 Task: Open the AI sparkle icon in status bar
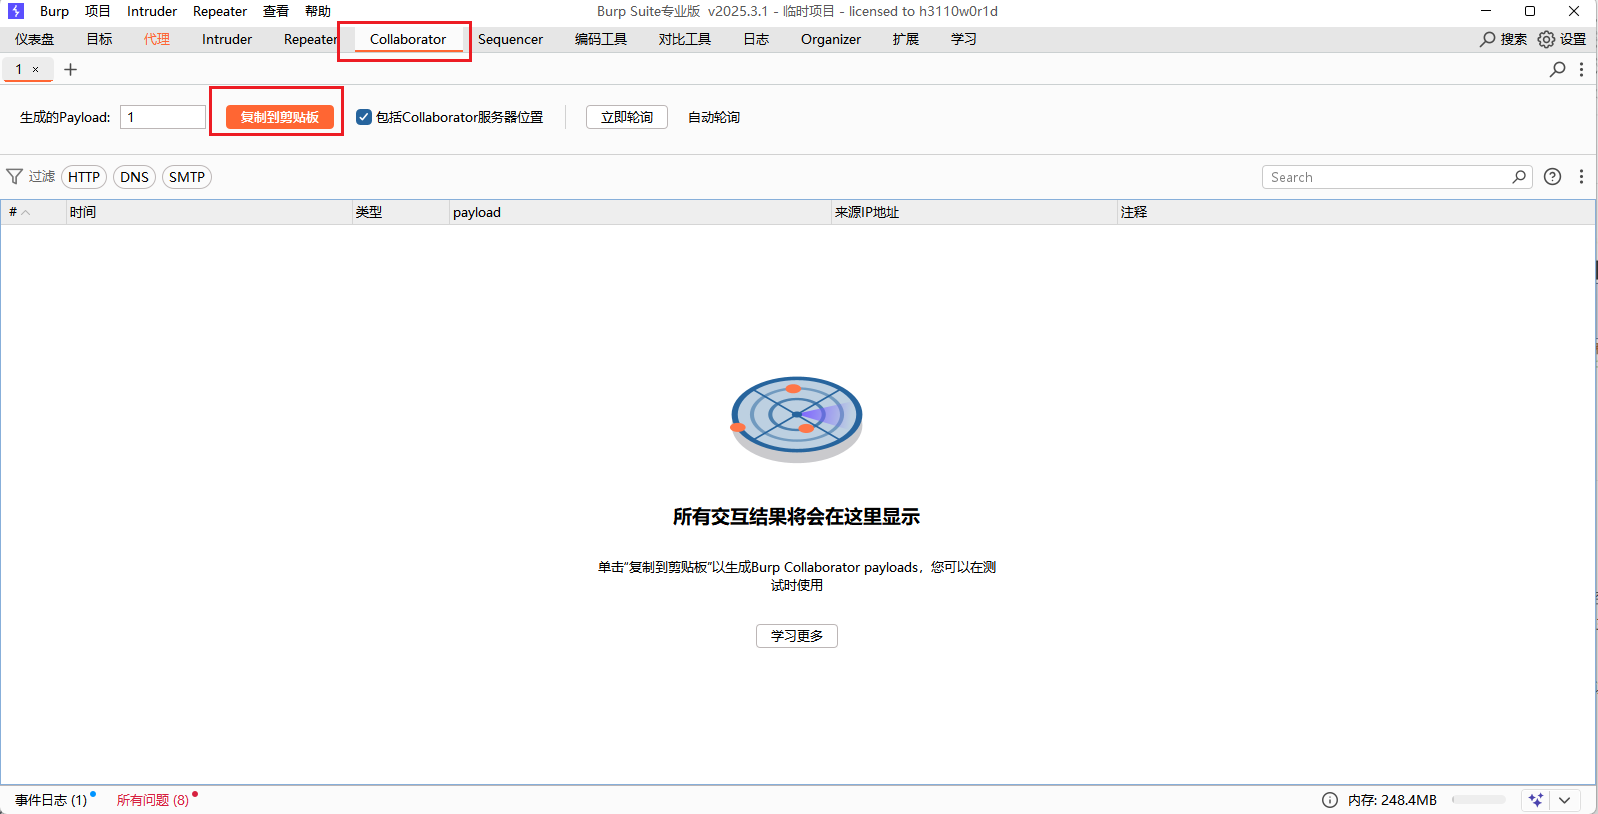pos(1536,800)
